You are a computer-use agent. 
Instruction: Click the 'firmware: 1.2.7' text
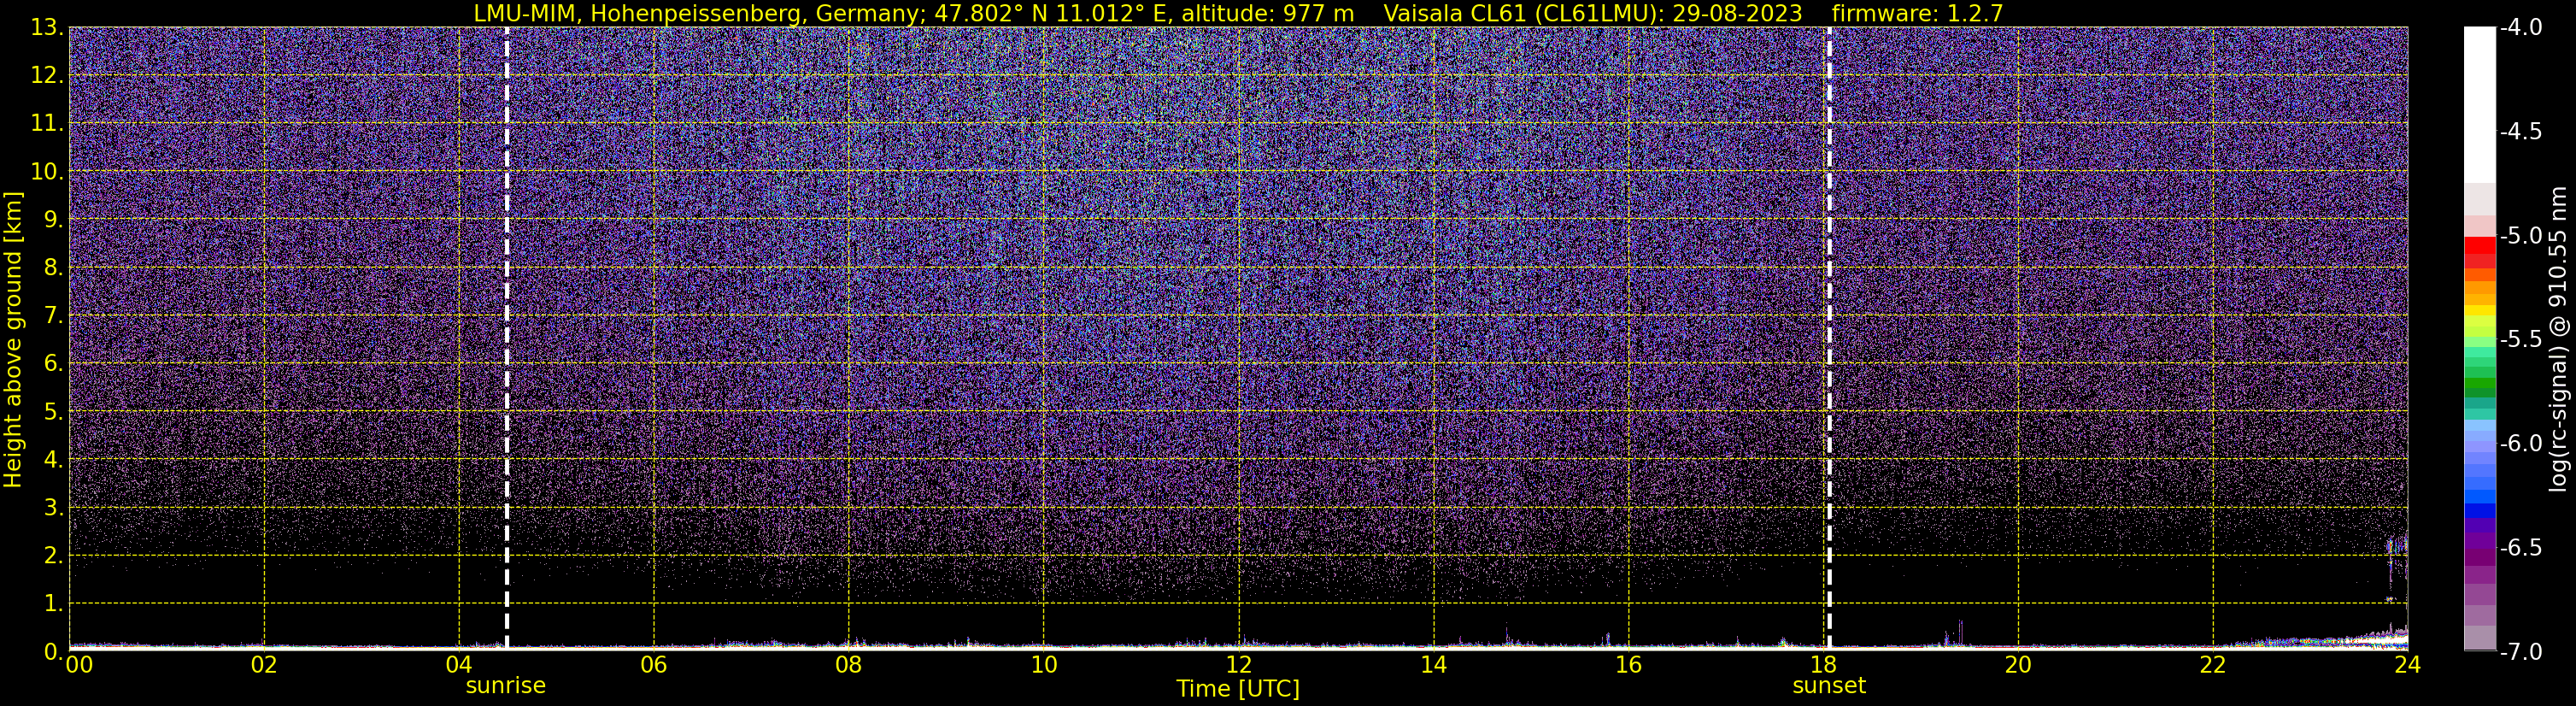point(1917,13)
